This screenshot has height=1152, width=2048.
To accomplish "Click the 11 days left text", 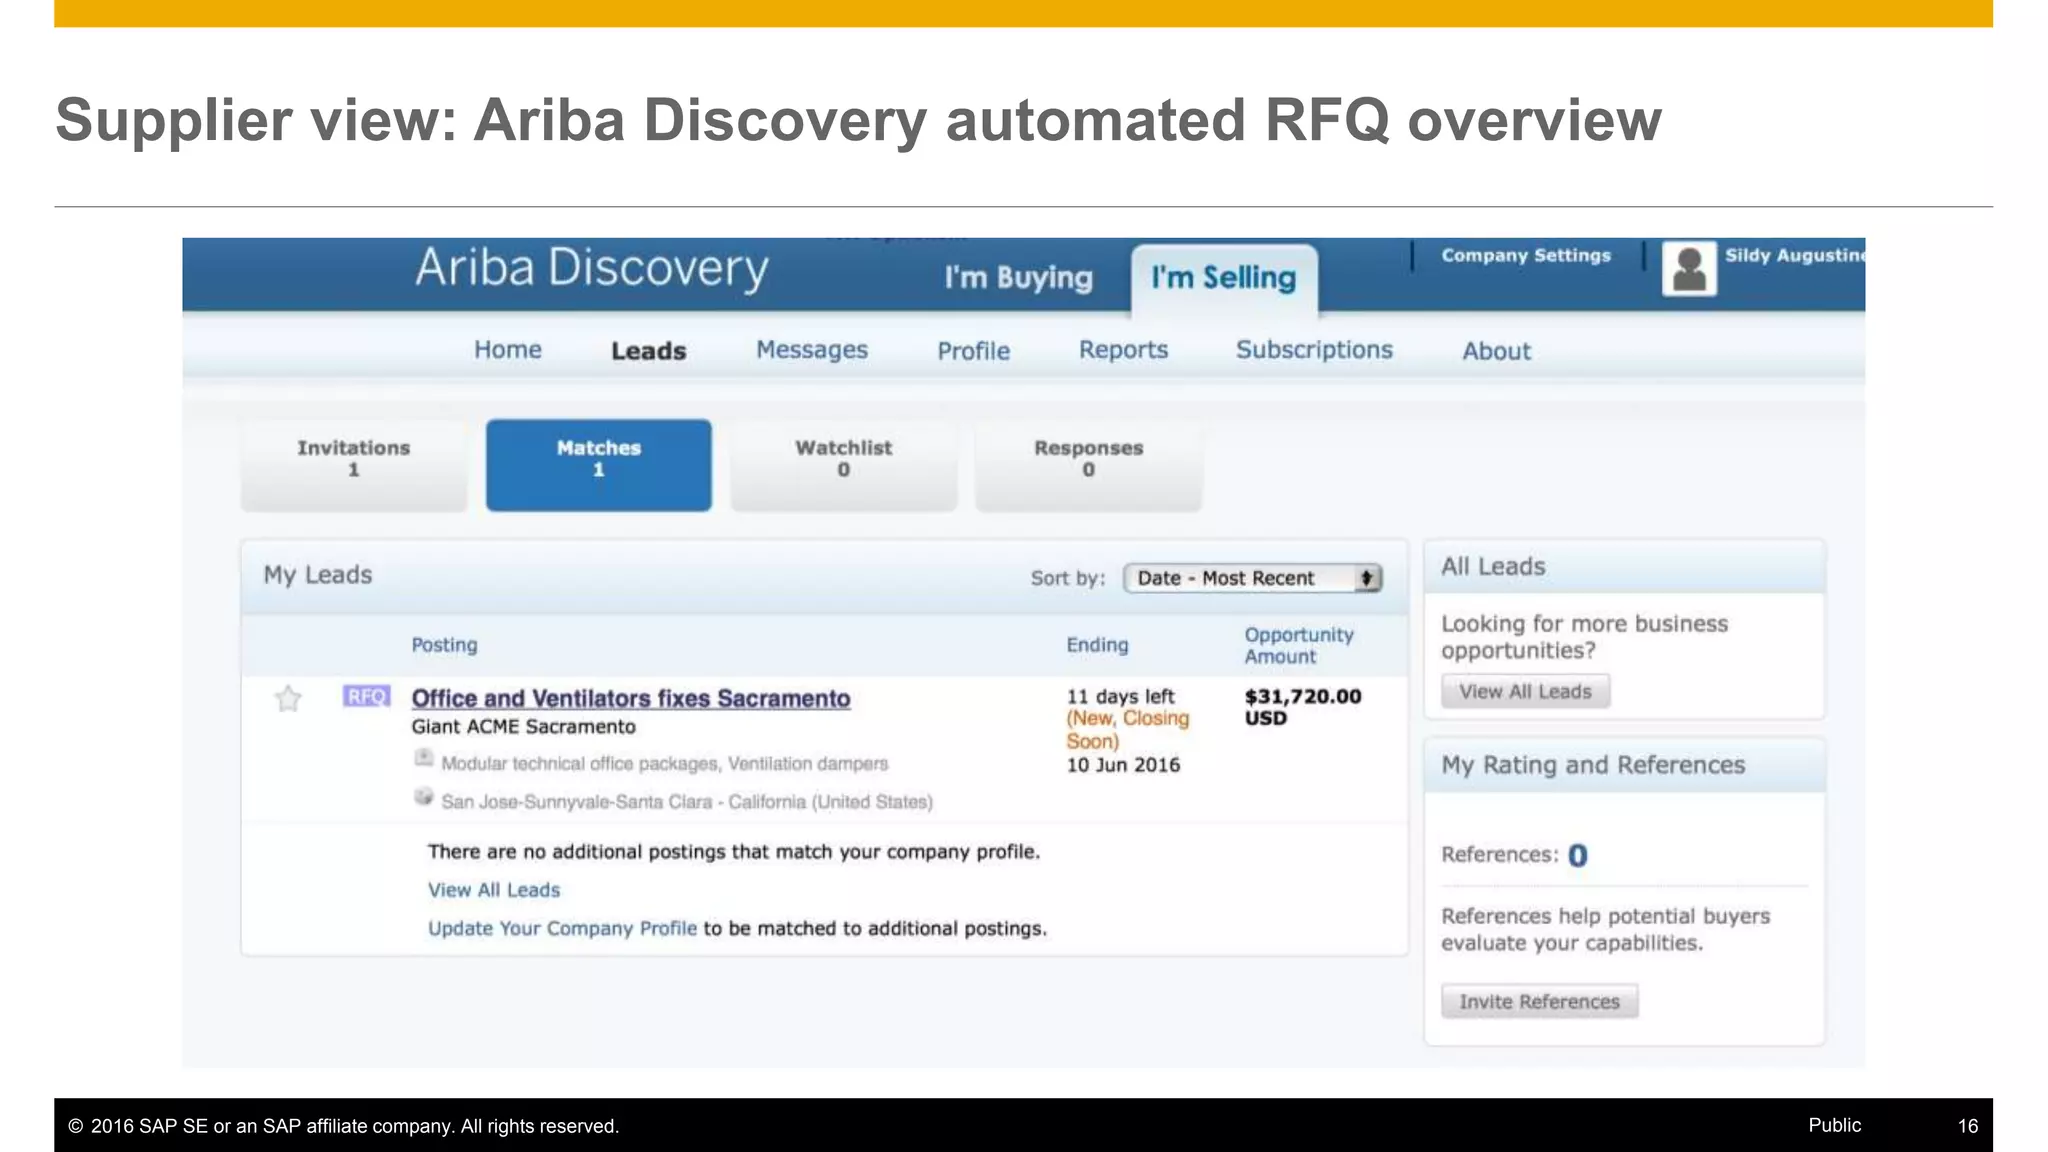I will click(1120, 696).
